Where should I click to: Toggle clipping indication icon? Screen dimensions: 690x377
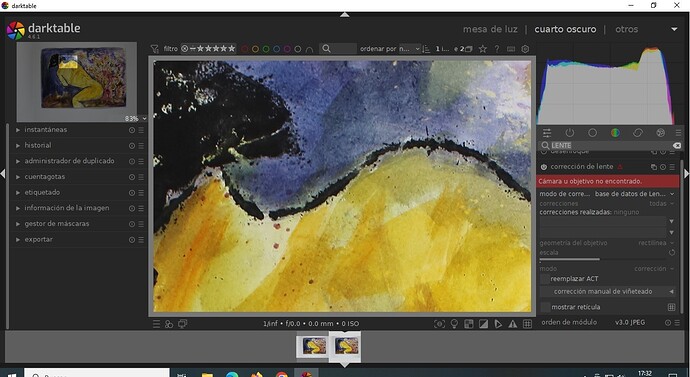pos(483,324)
